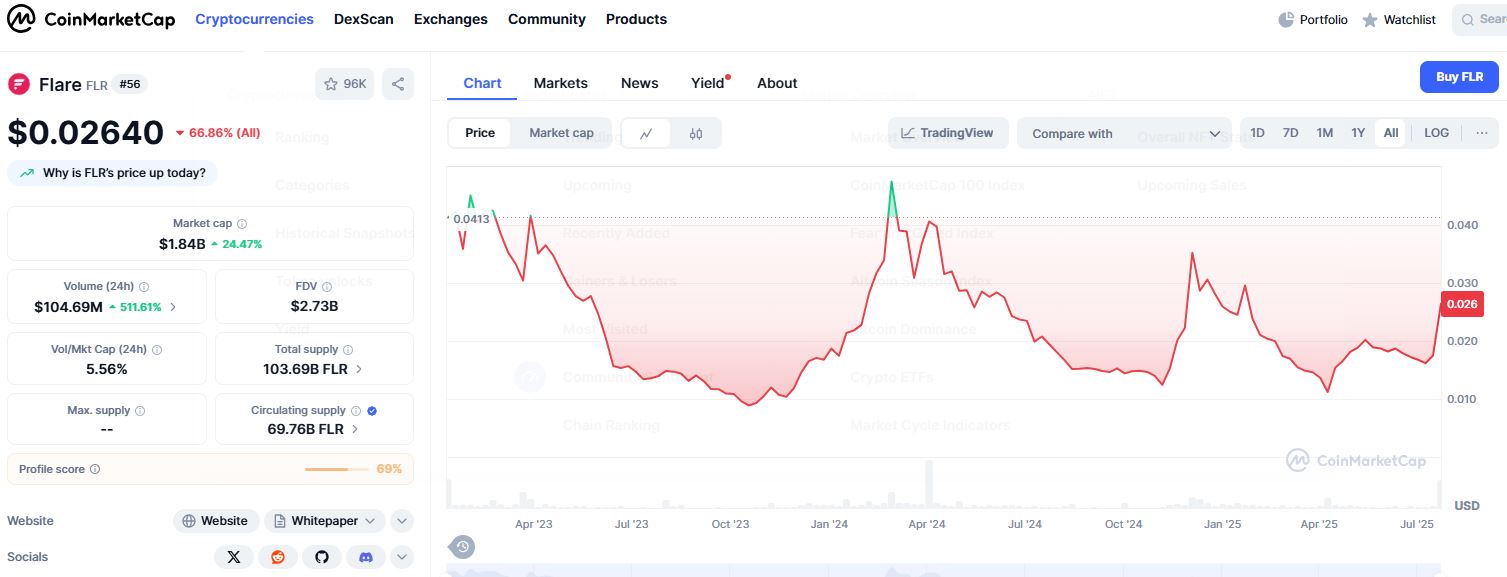This screenshot has height=577, width=1507.
Task: Add Flare to watchlist with the 96K star
Action: point(344,84)
